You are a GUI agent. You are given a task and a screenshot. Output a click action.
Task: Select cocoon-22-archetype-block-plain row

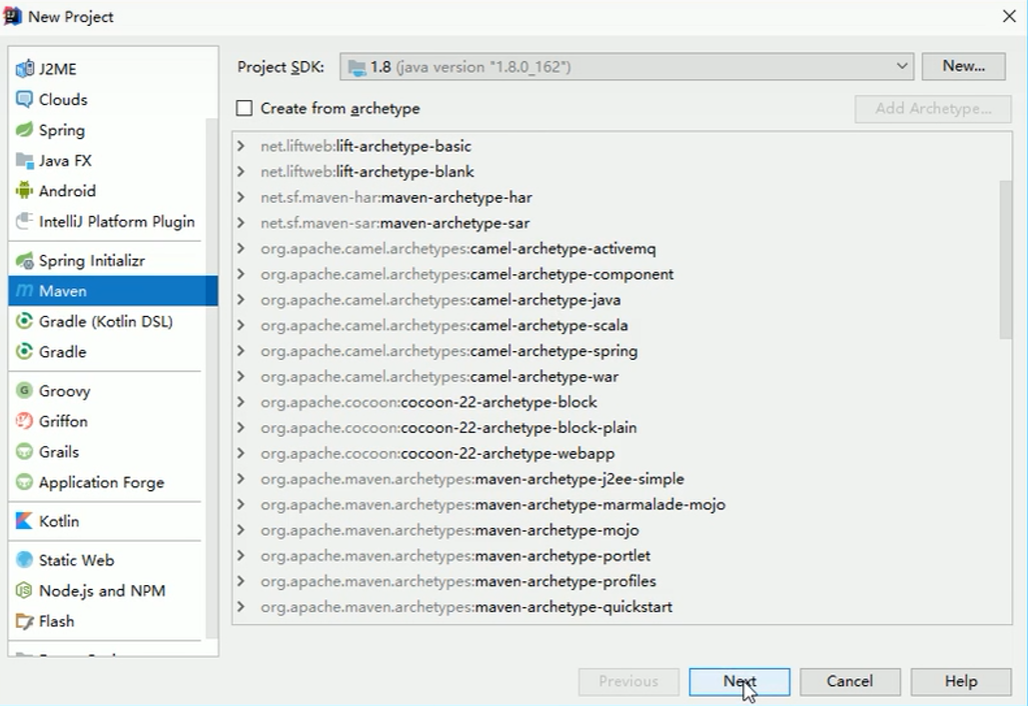[622, 427]
